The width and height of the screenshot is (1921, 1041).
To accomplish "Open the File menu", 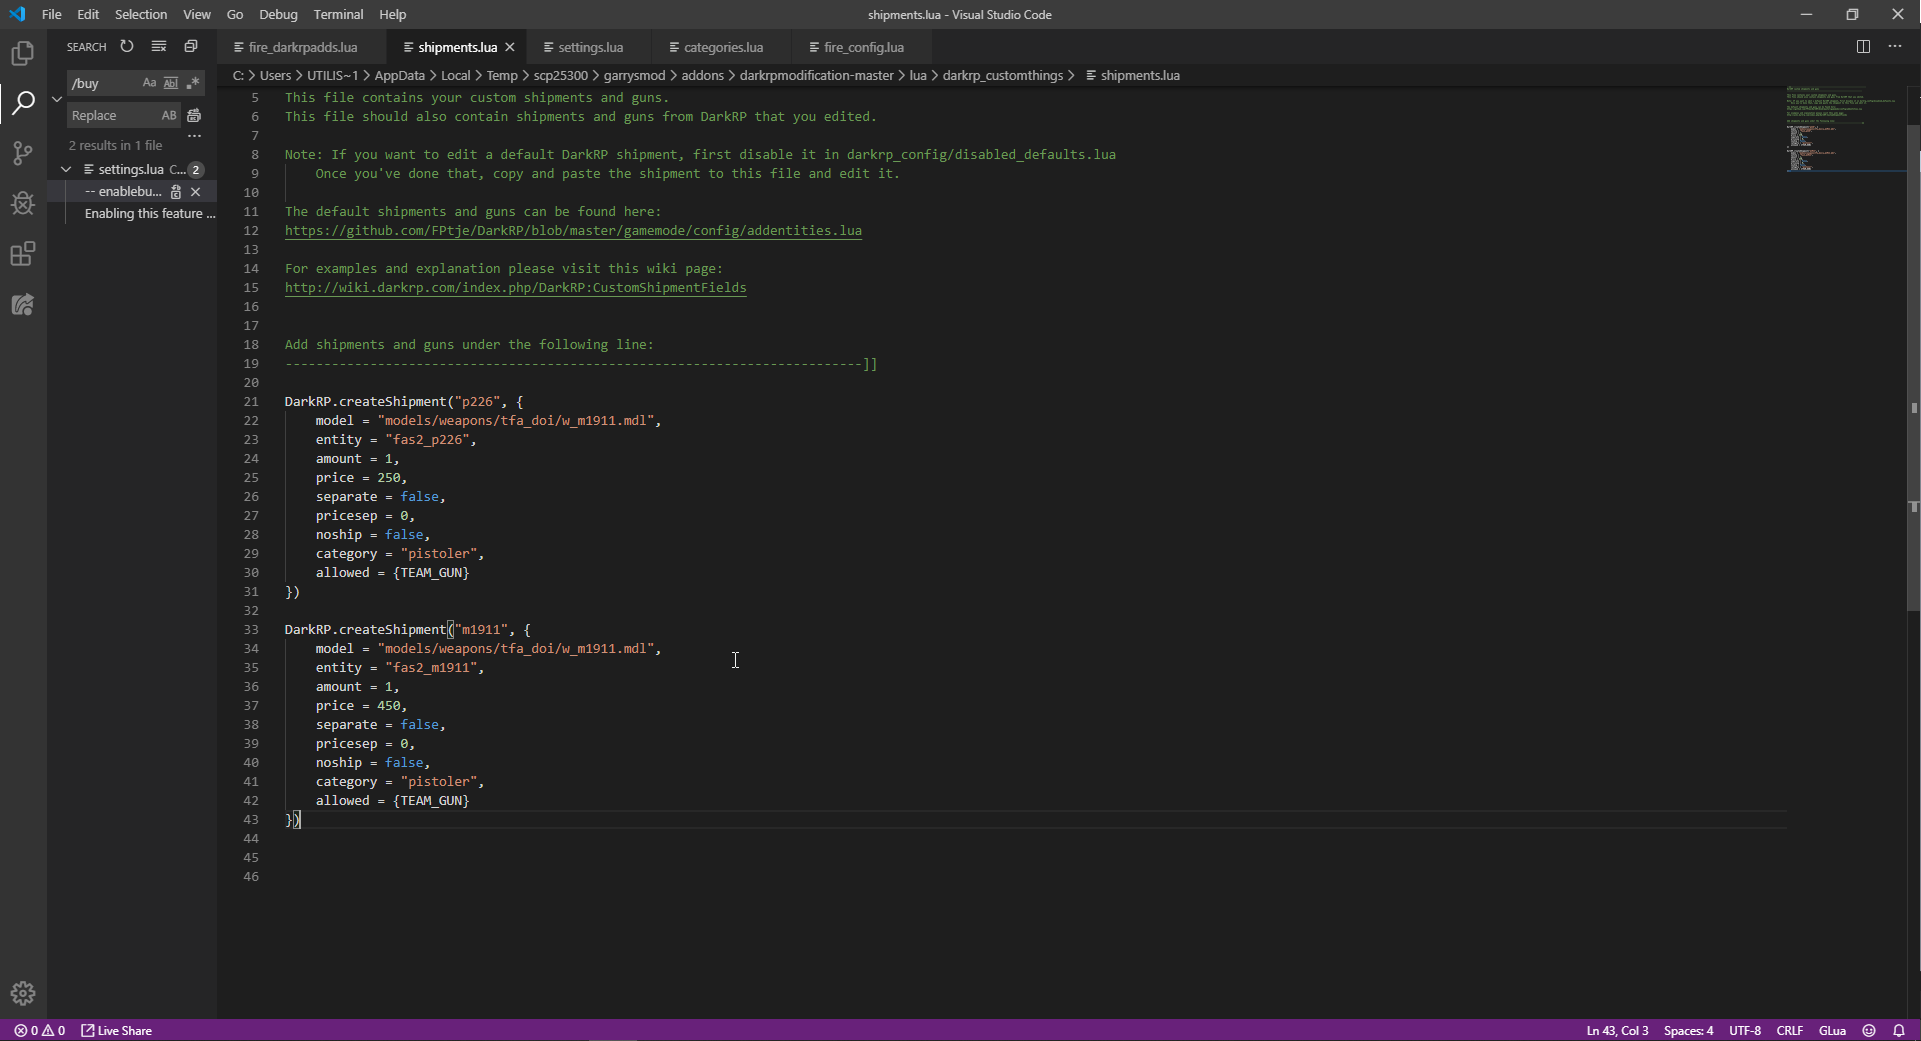I will pos(52,14).
